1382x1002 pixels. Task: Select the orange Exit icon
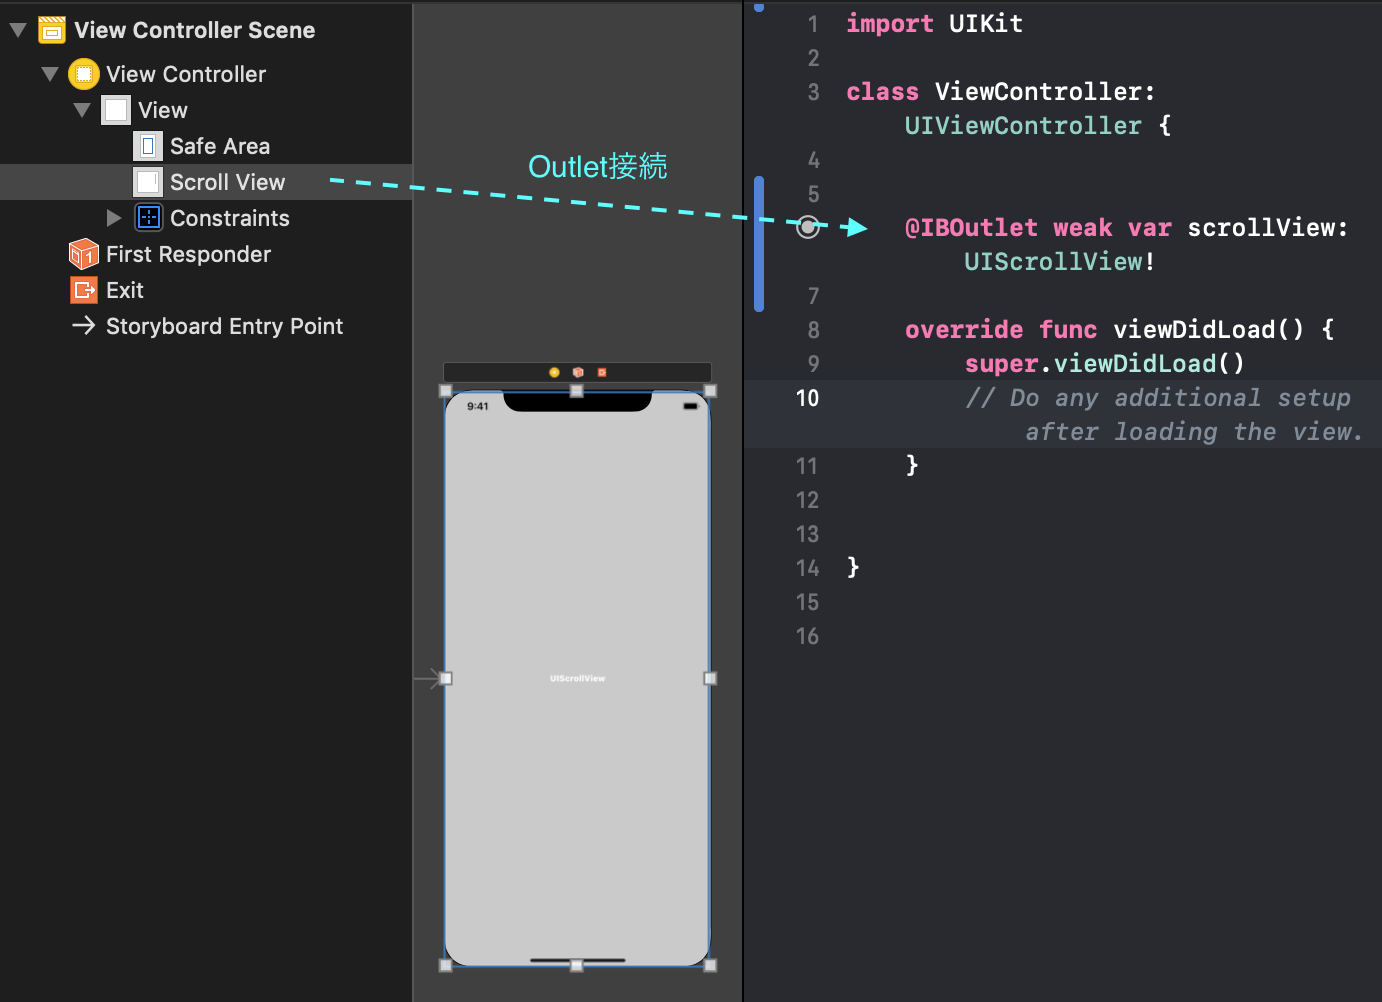(84, 289)
